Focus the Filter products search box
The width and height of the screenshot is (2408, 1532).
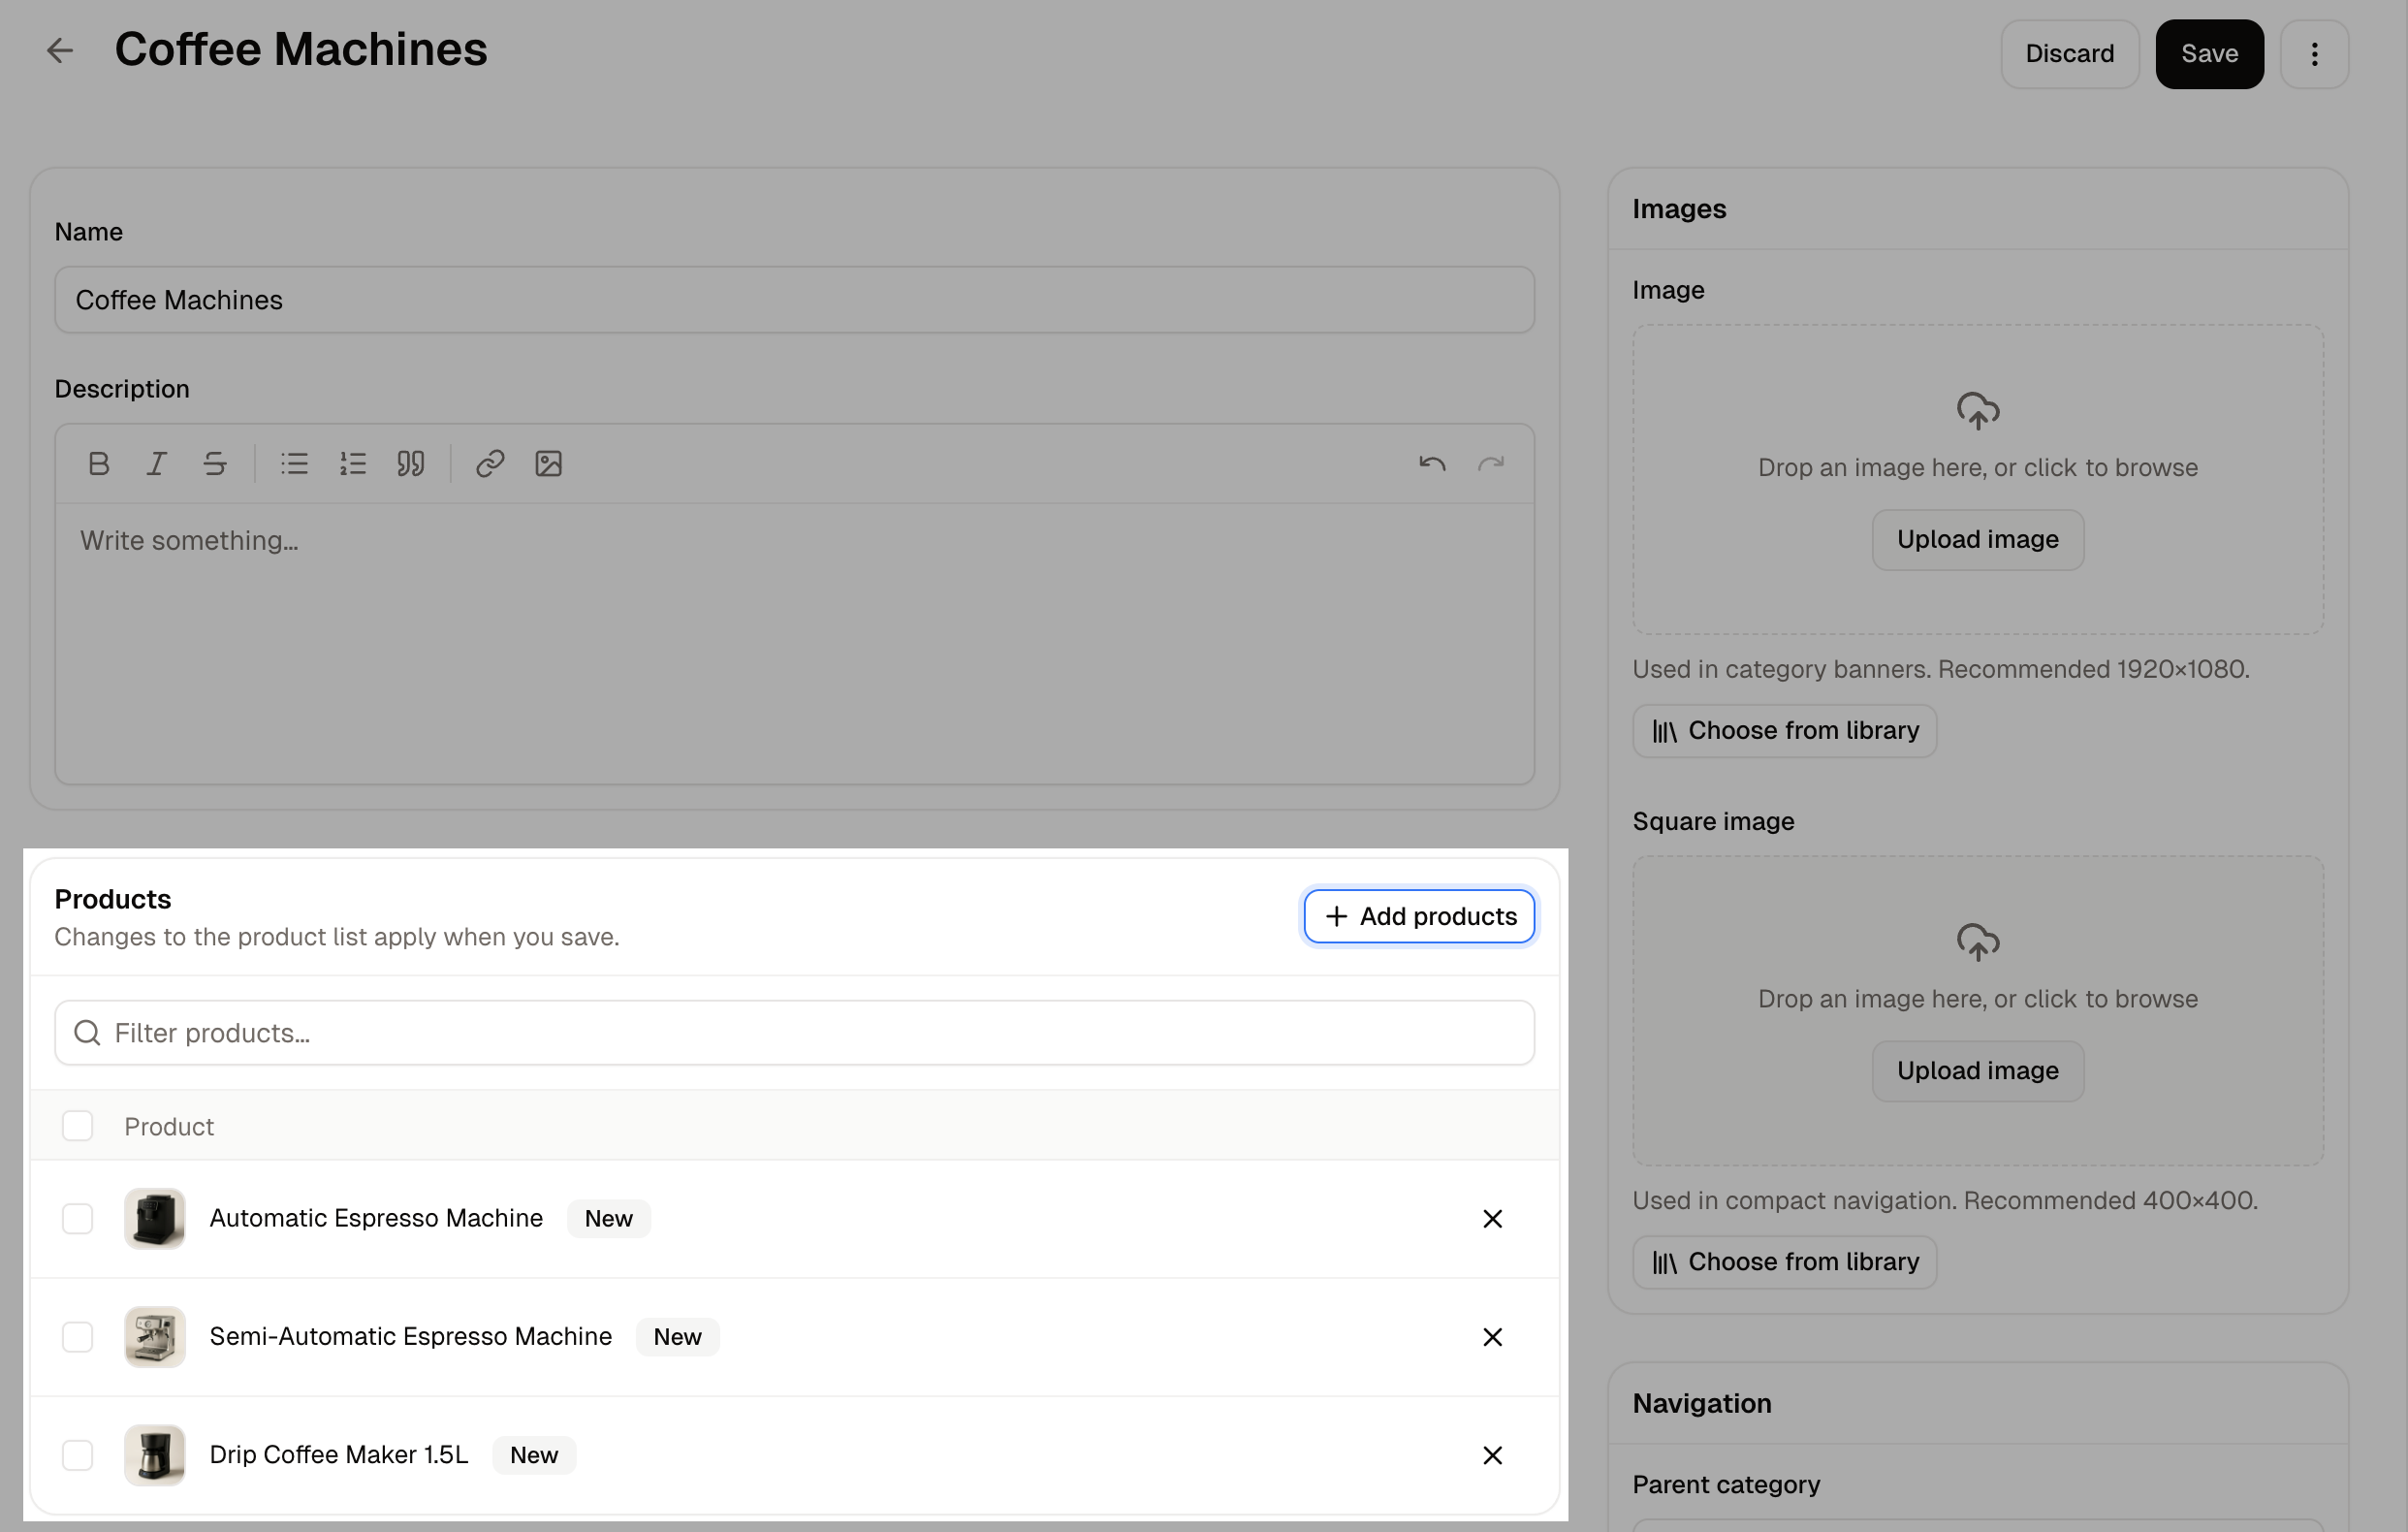(794, 1033)
